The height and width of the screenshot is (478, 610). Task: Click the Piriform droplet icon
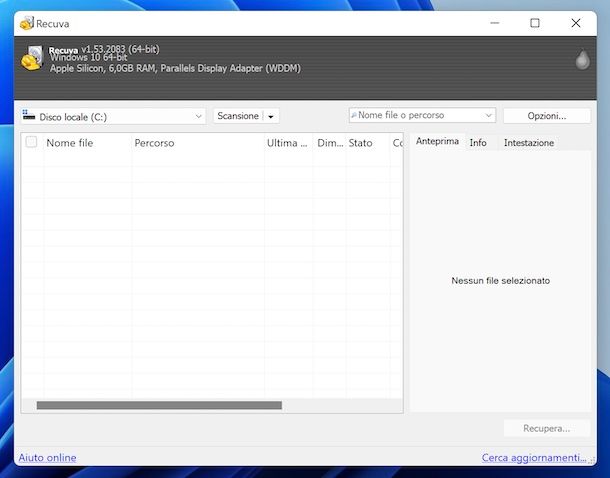click(x=582, y=59)
